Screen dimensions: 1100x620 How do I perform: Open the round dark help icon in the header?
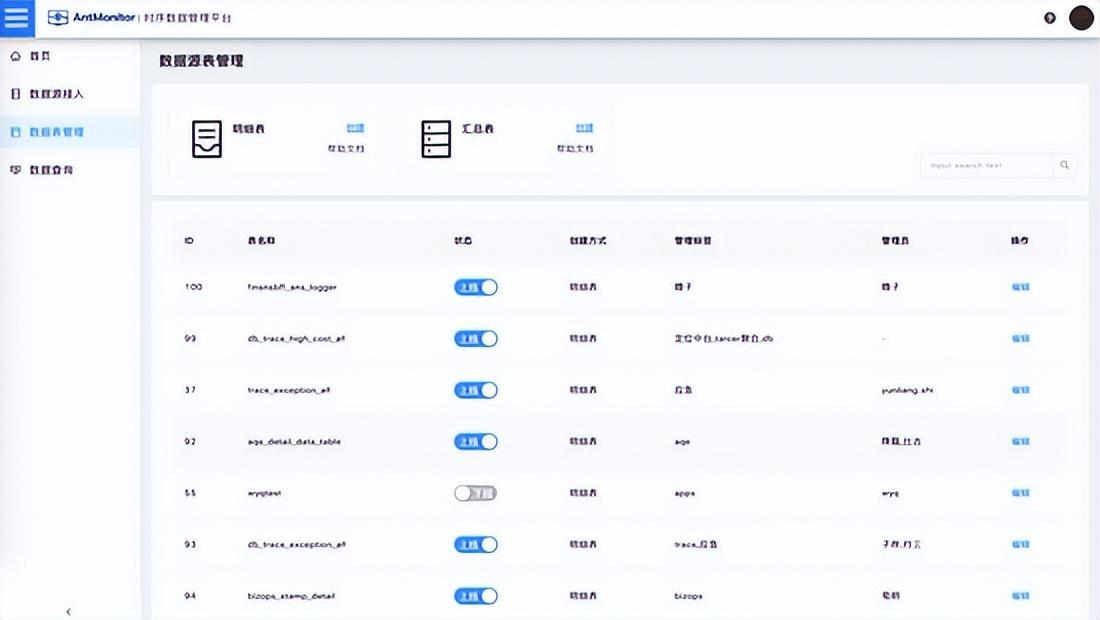coord(1049,18)
